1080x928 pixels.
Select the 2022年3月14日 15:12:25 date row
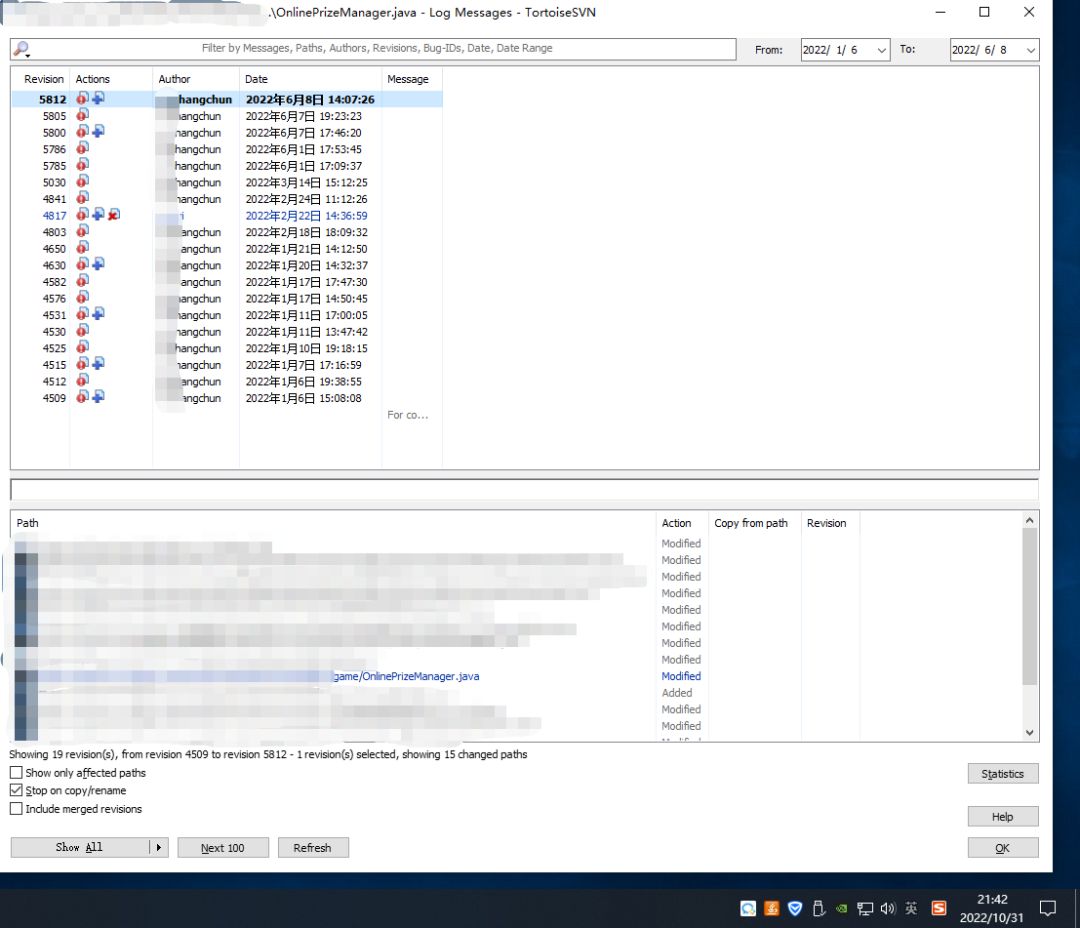coord(227,182)
